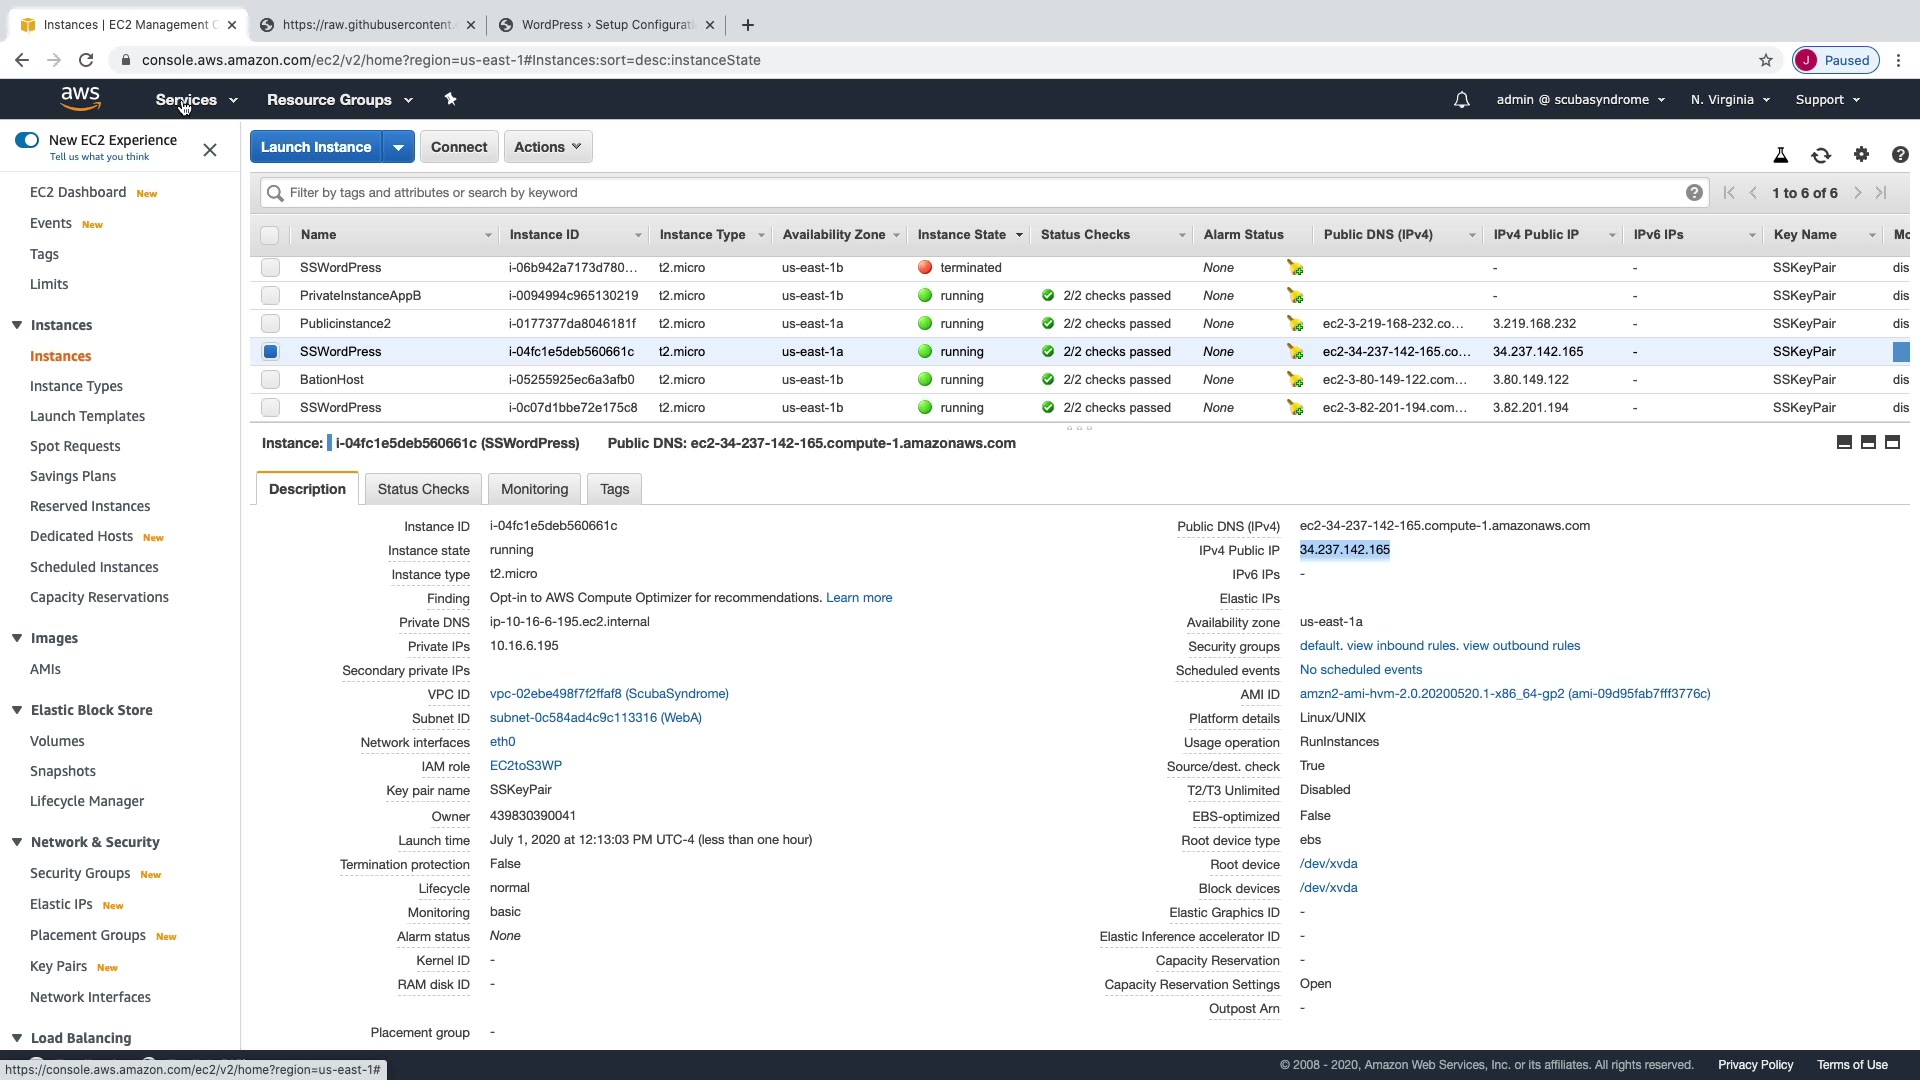Select the PrivateInstanceAppB row checkbox

[x=270, y=296]
